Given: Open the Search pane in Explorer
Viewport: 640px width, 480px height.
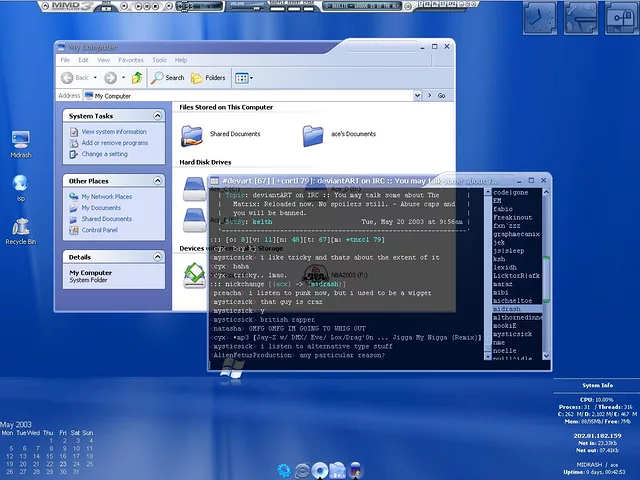Looking at the screenshot, I should point(167,78).
